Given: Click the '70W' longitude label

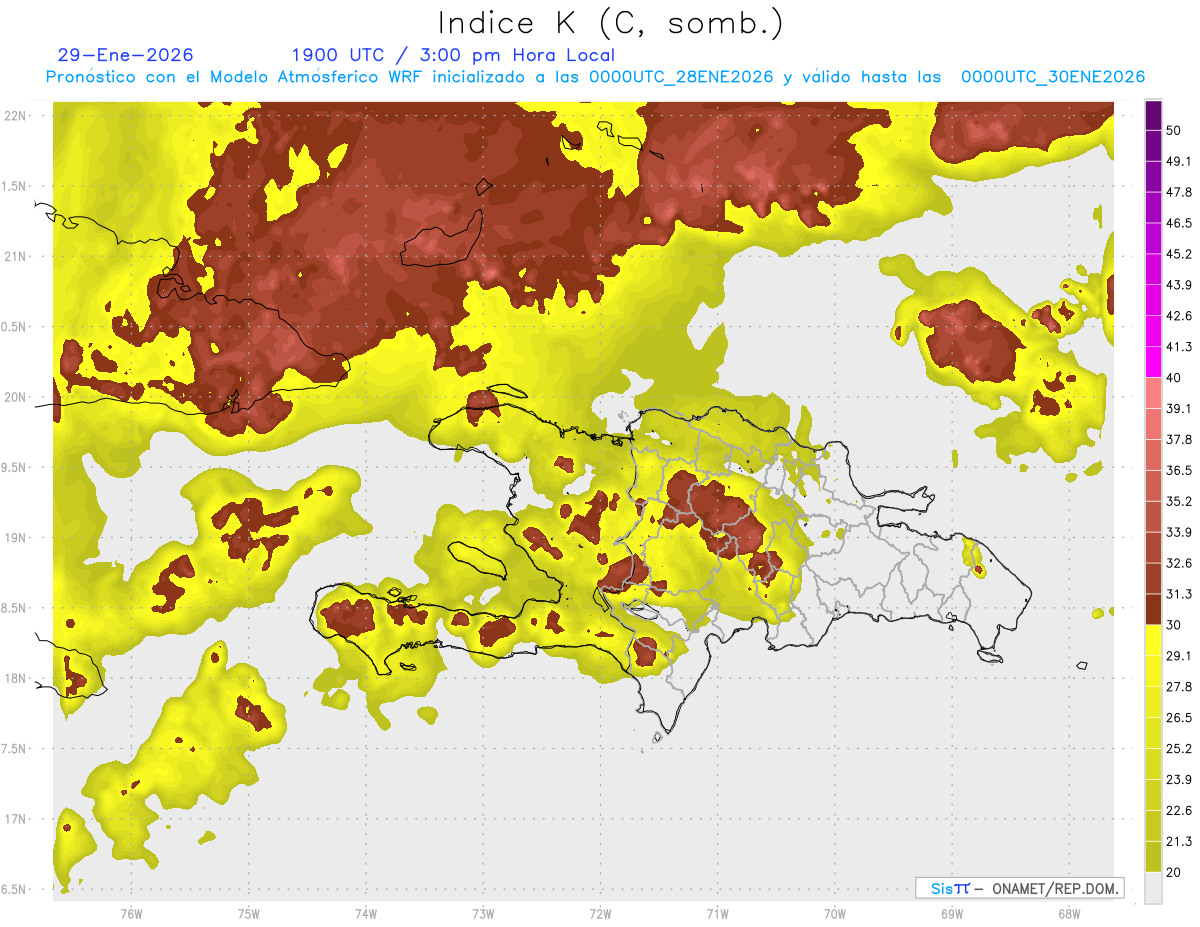Looking at the screenshot, I should click(x=834, y=913).
